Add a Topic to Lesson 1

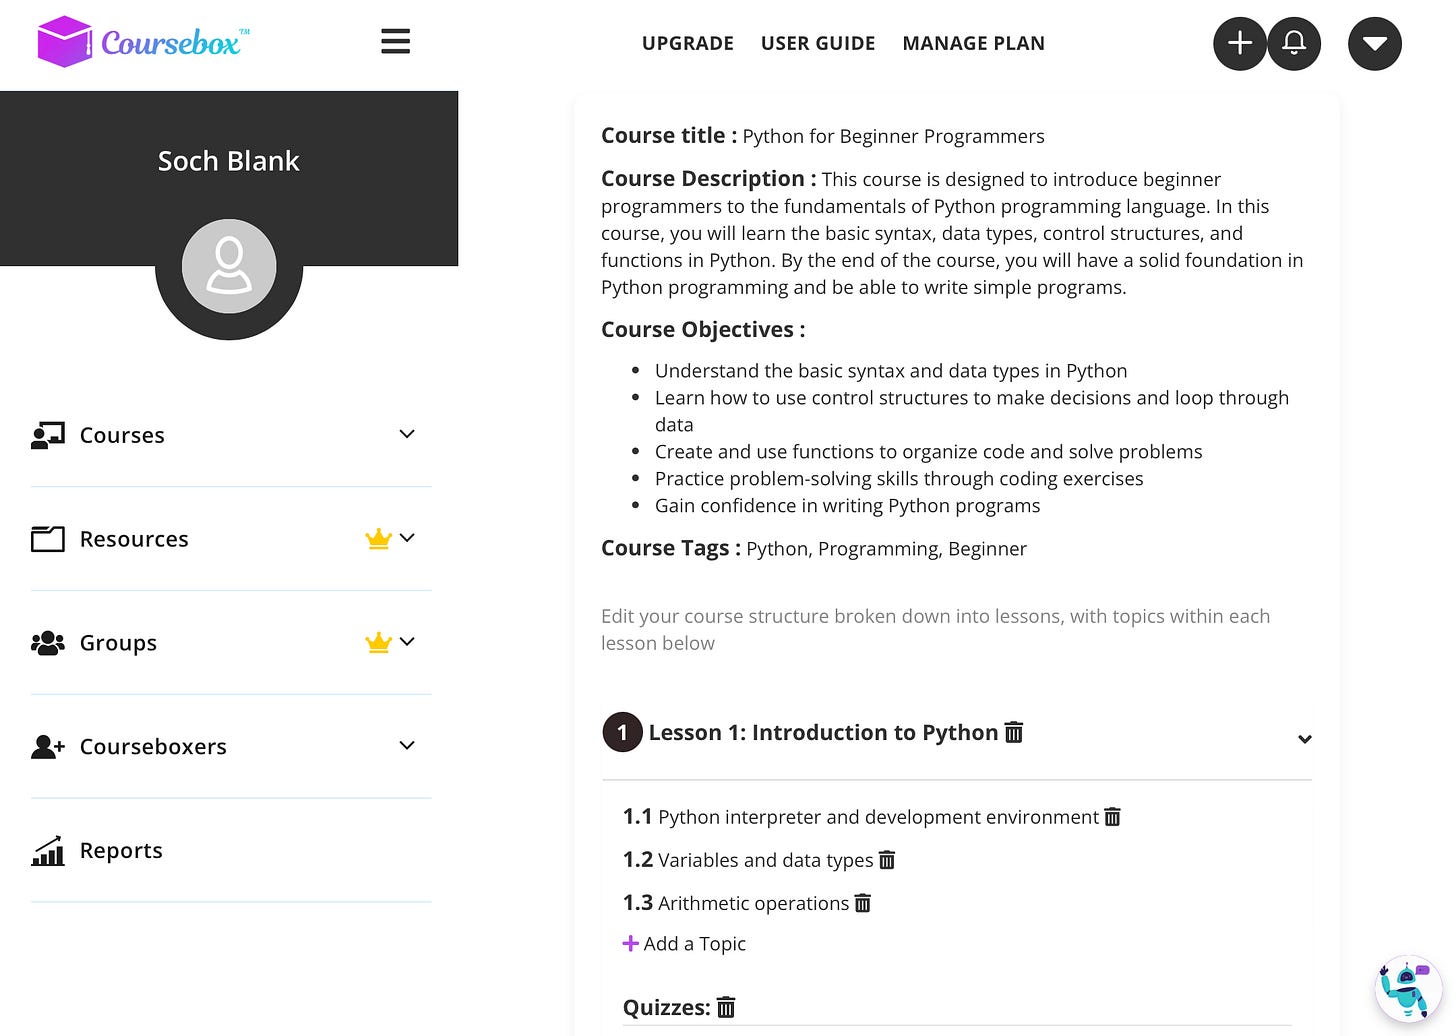pos(684,943)
